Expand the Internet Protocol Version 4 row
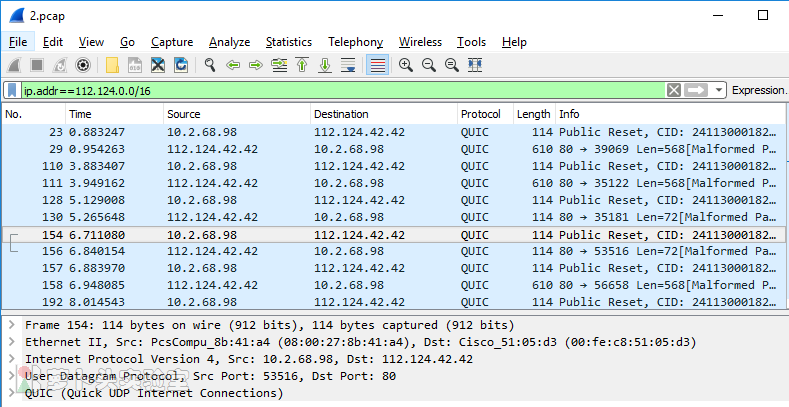The image size is (789, 407). tap(12, 359)
